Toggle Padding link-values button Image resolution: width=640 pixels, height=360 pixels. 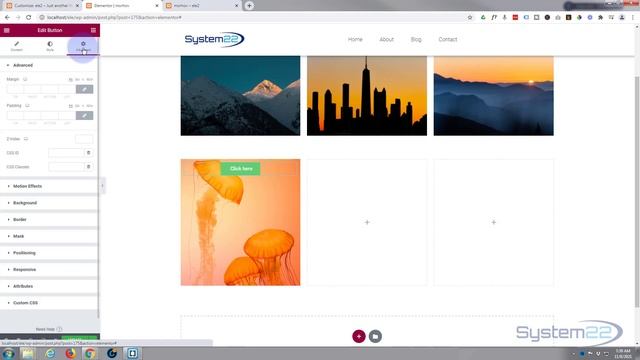tap(84, 116)
